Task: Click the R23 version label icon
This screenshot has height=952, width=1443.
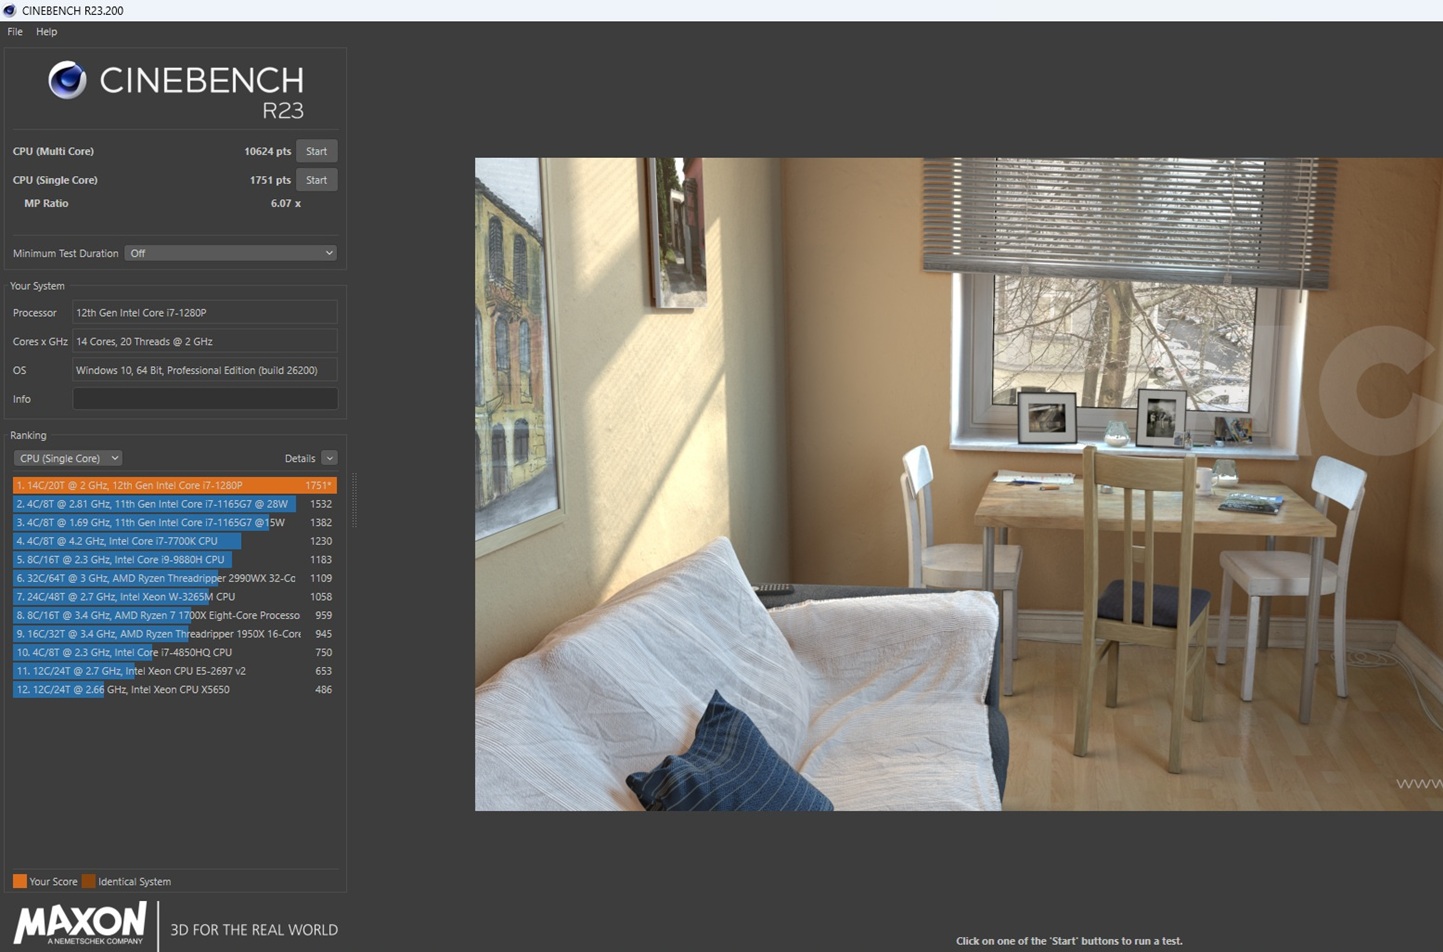Action: (284, 111)
